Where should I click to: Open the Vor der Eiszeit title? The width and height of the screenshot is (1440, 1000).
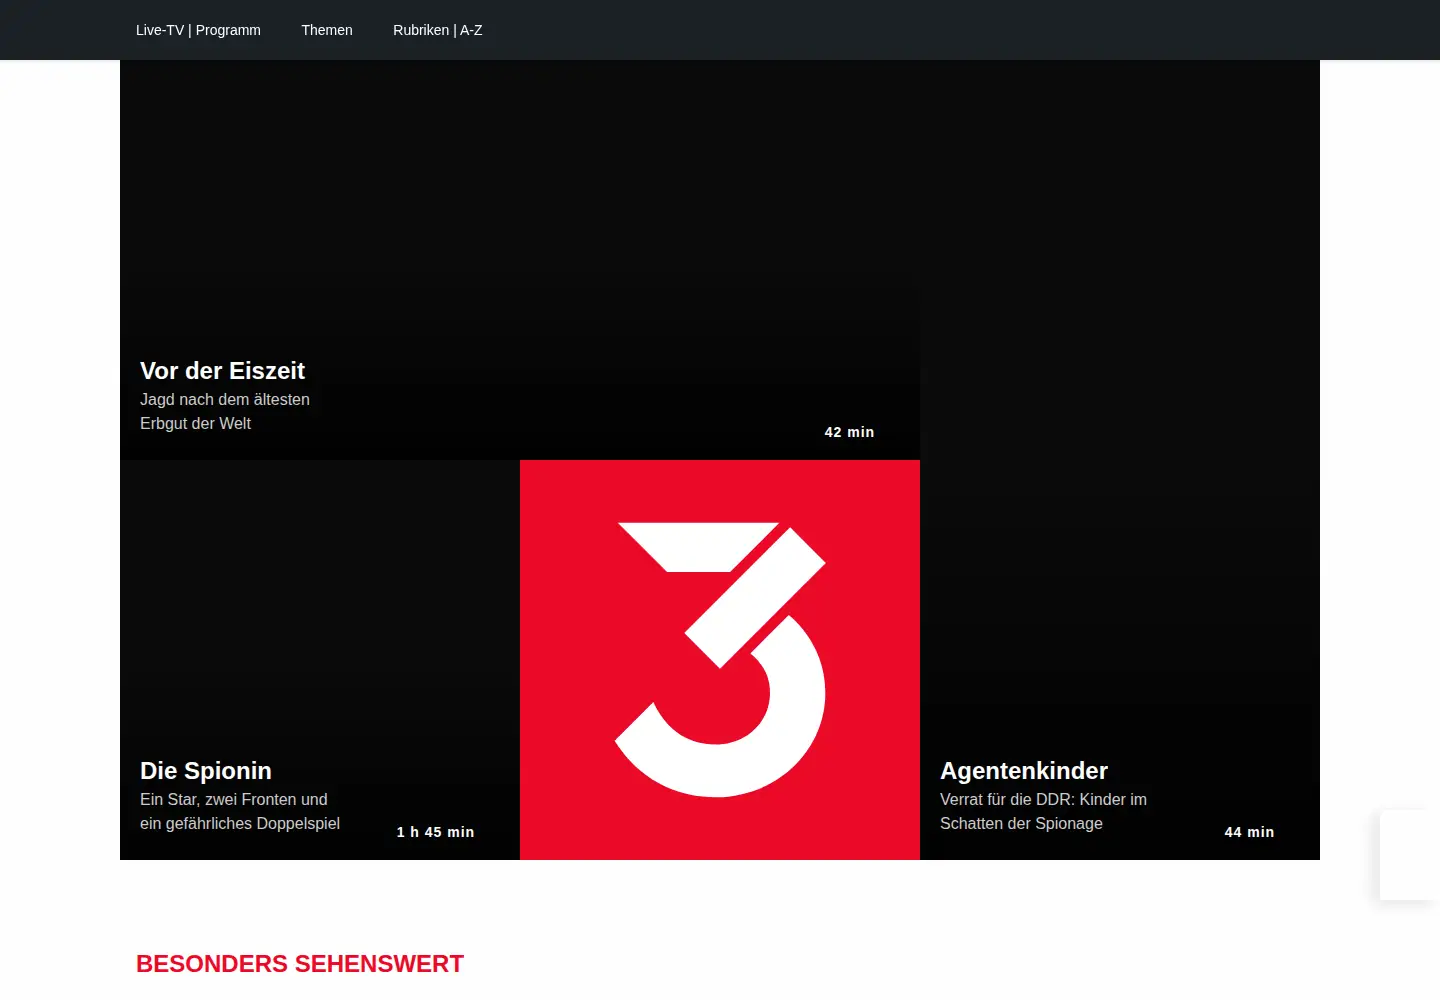[x=222, y=371]
